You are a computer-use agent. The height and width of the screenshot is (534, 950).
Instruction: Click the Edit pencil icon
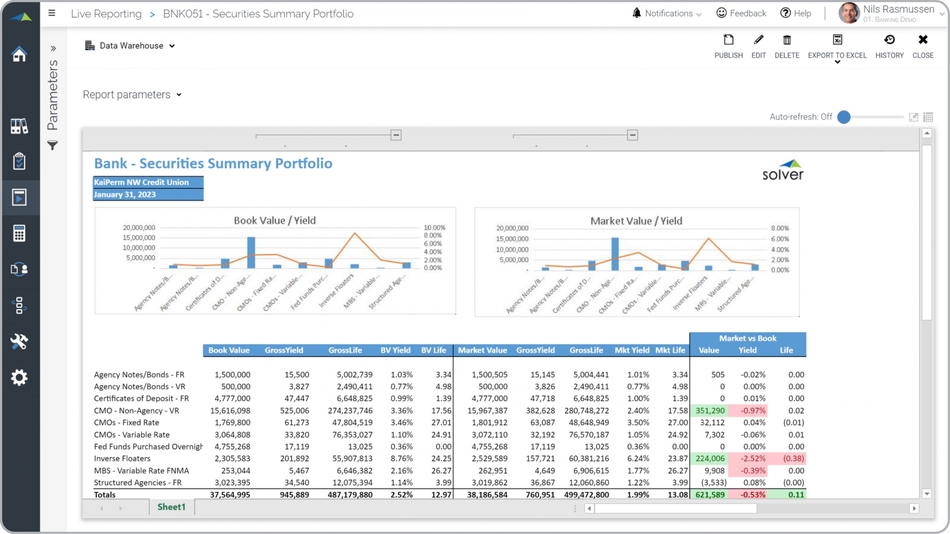pyautogui.click(x=758, y=46)
